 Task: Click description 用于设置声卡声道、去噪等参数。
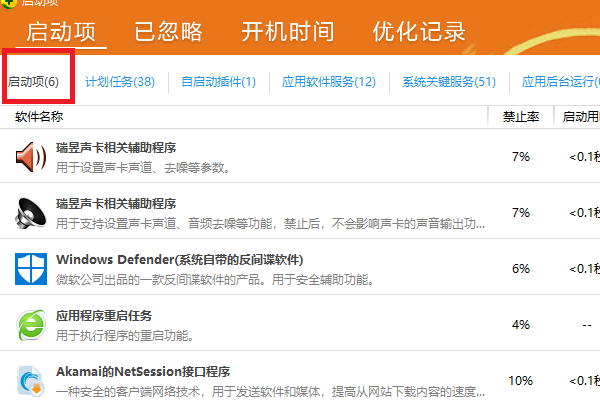143,168
